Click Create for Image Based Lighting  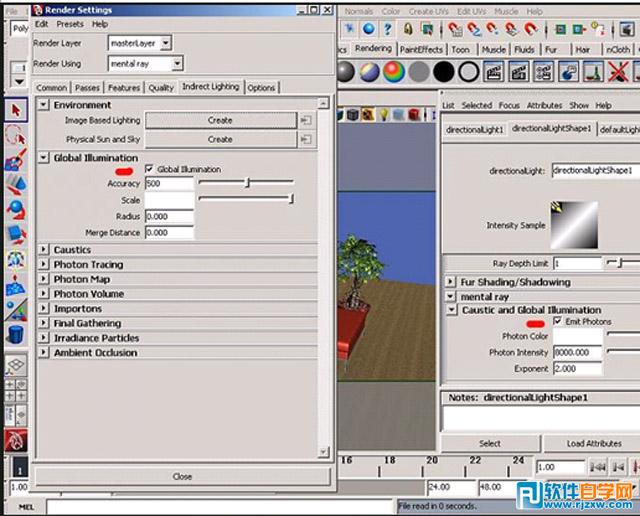(x=221, y=120)
